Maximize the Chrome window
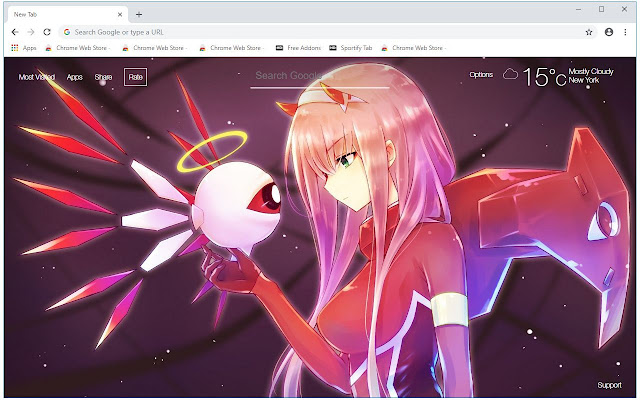Viewport: 640px width, 400px height. (601, 9)
